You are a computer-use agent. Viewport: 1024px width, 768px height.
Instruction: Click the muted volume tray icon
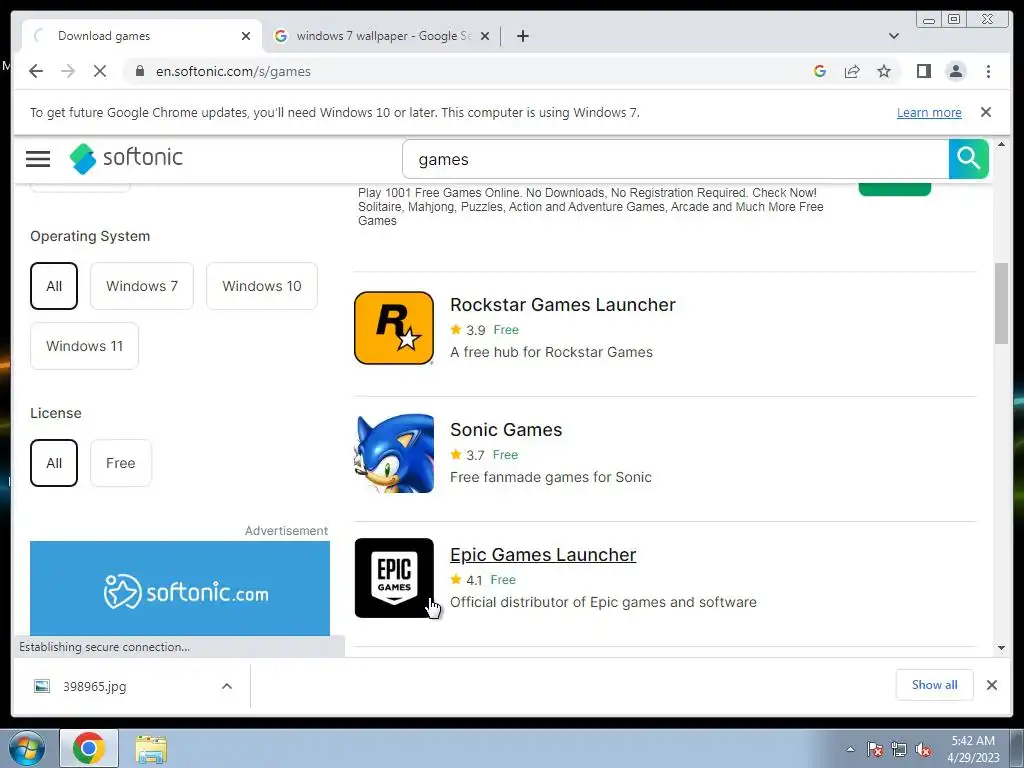pos(923,749)
